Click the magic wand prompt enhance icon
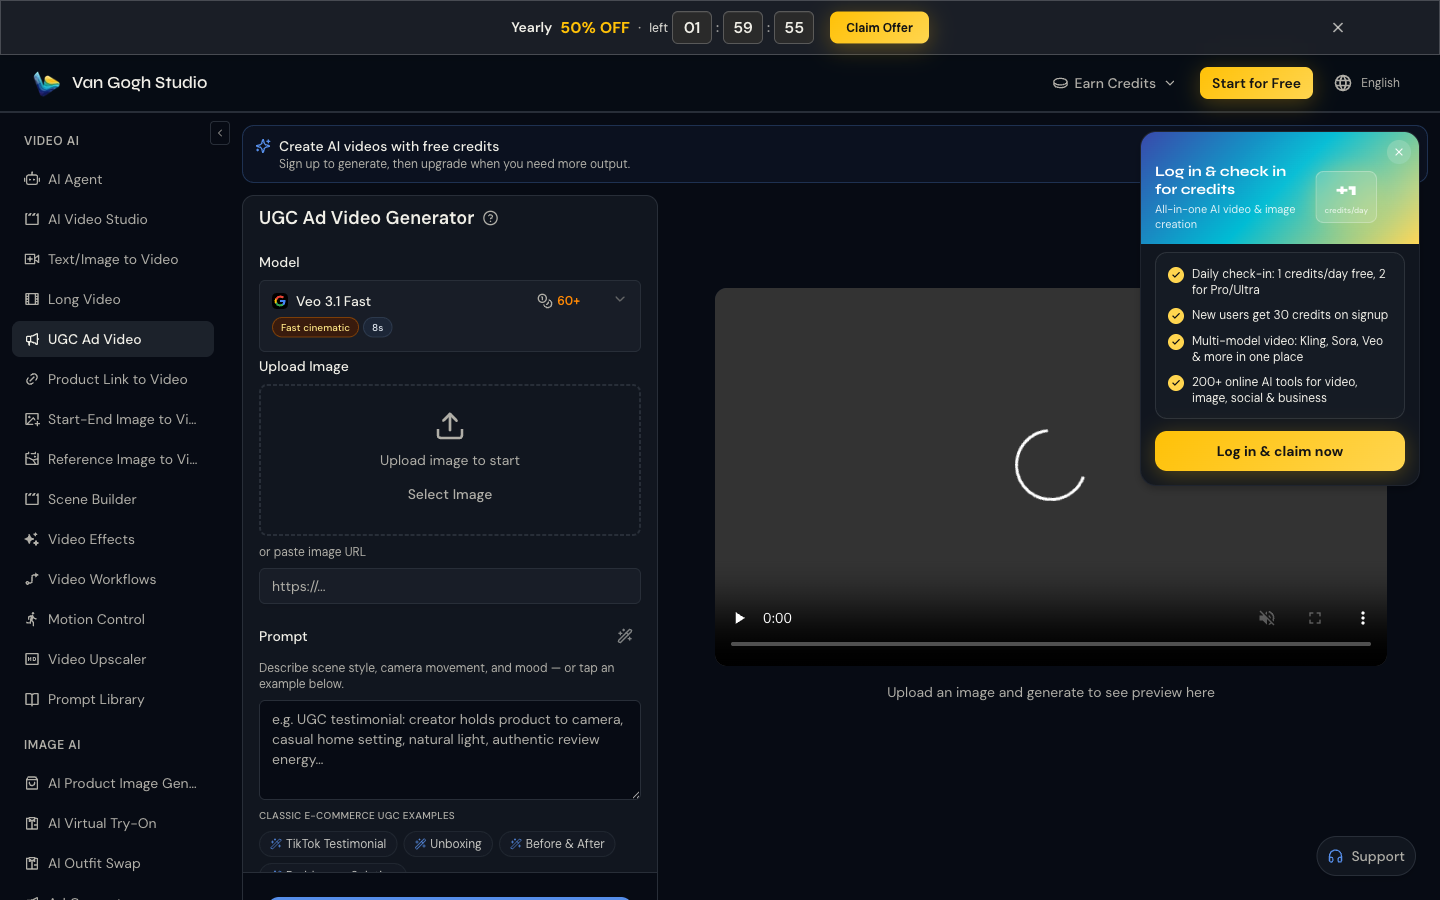 pos(625,636)
